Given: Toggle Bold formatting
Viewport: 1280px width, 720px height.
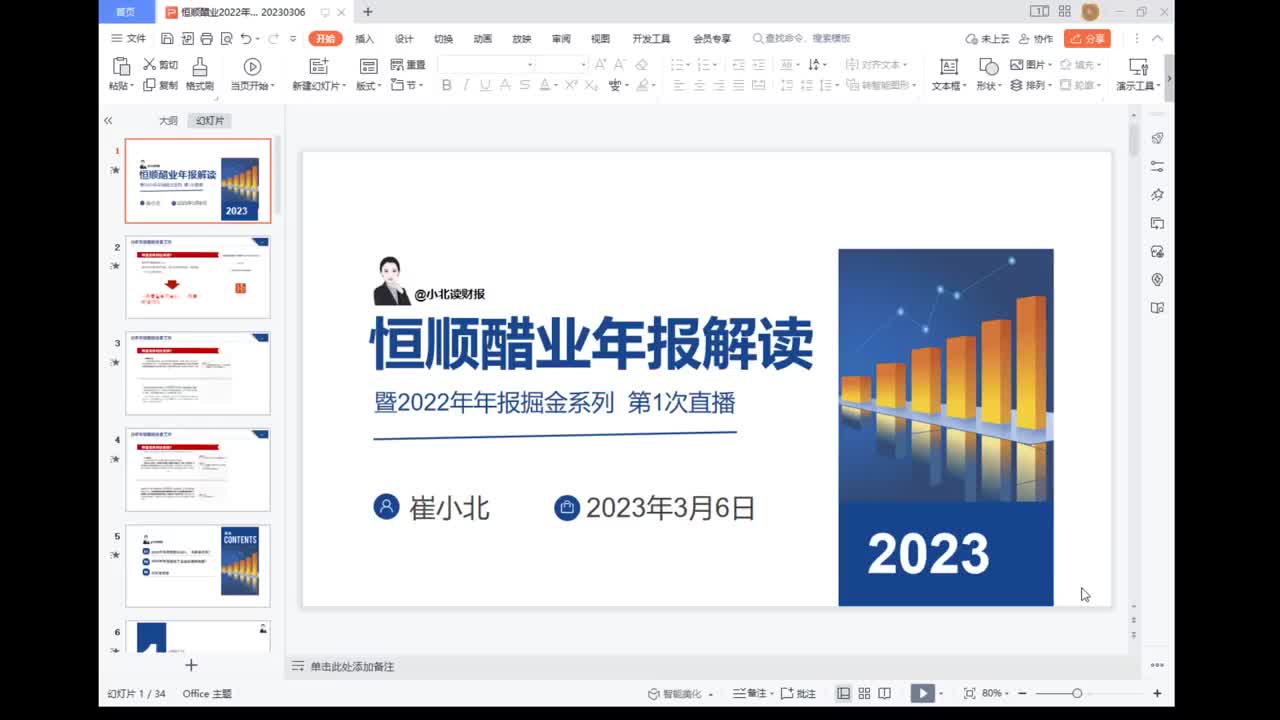Looking at the screenshot, I should pos(446,85).
